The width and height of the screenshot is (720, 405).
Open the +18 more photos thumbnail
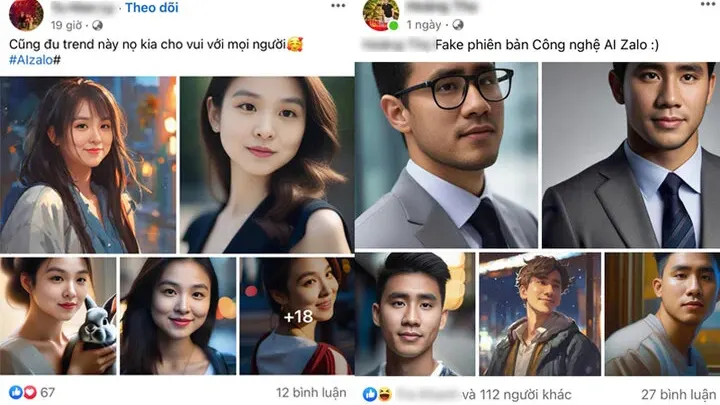point(297,316)
